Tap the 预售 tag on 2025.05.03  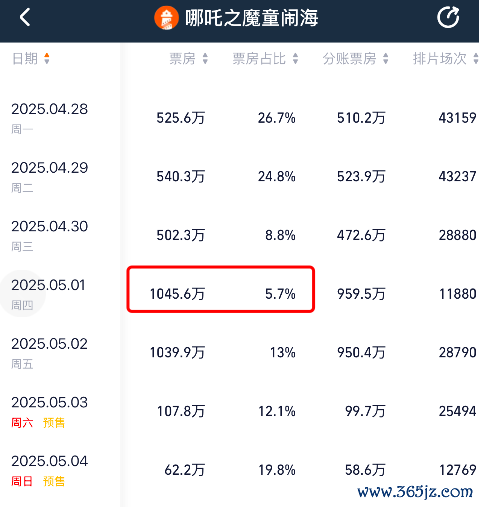[54, 423]
